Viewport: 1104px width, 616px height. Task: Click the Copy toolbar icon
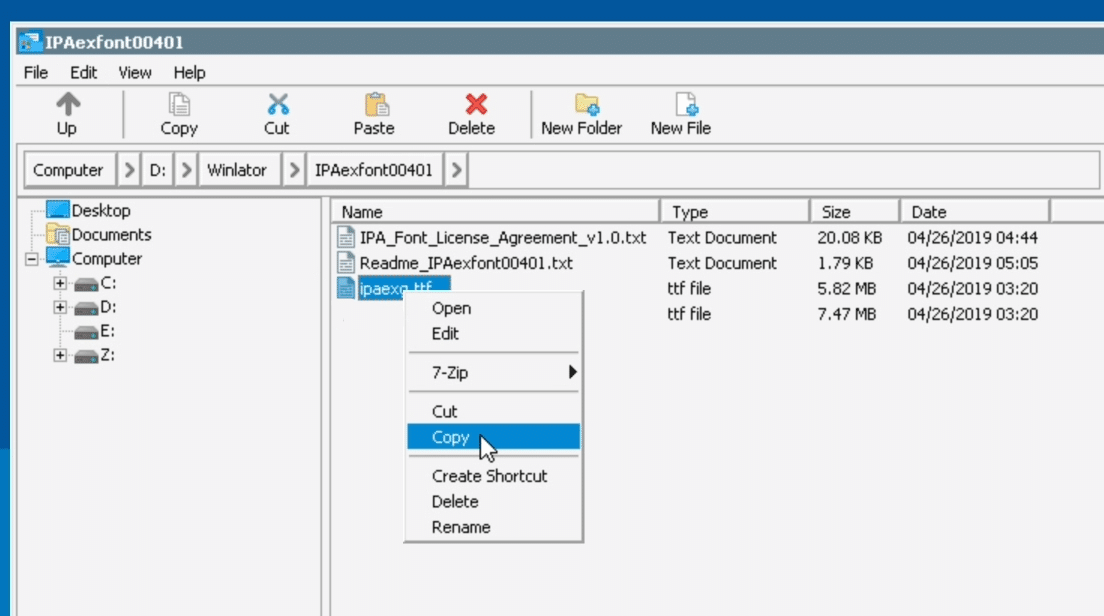point(179,105)
